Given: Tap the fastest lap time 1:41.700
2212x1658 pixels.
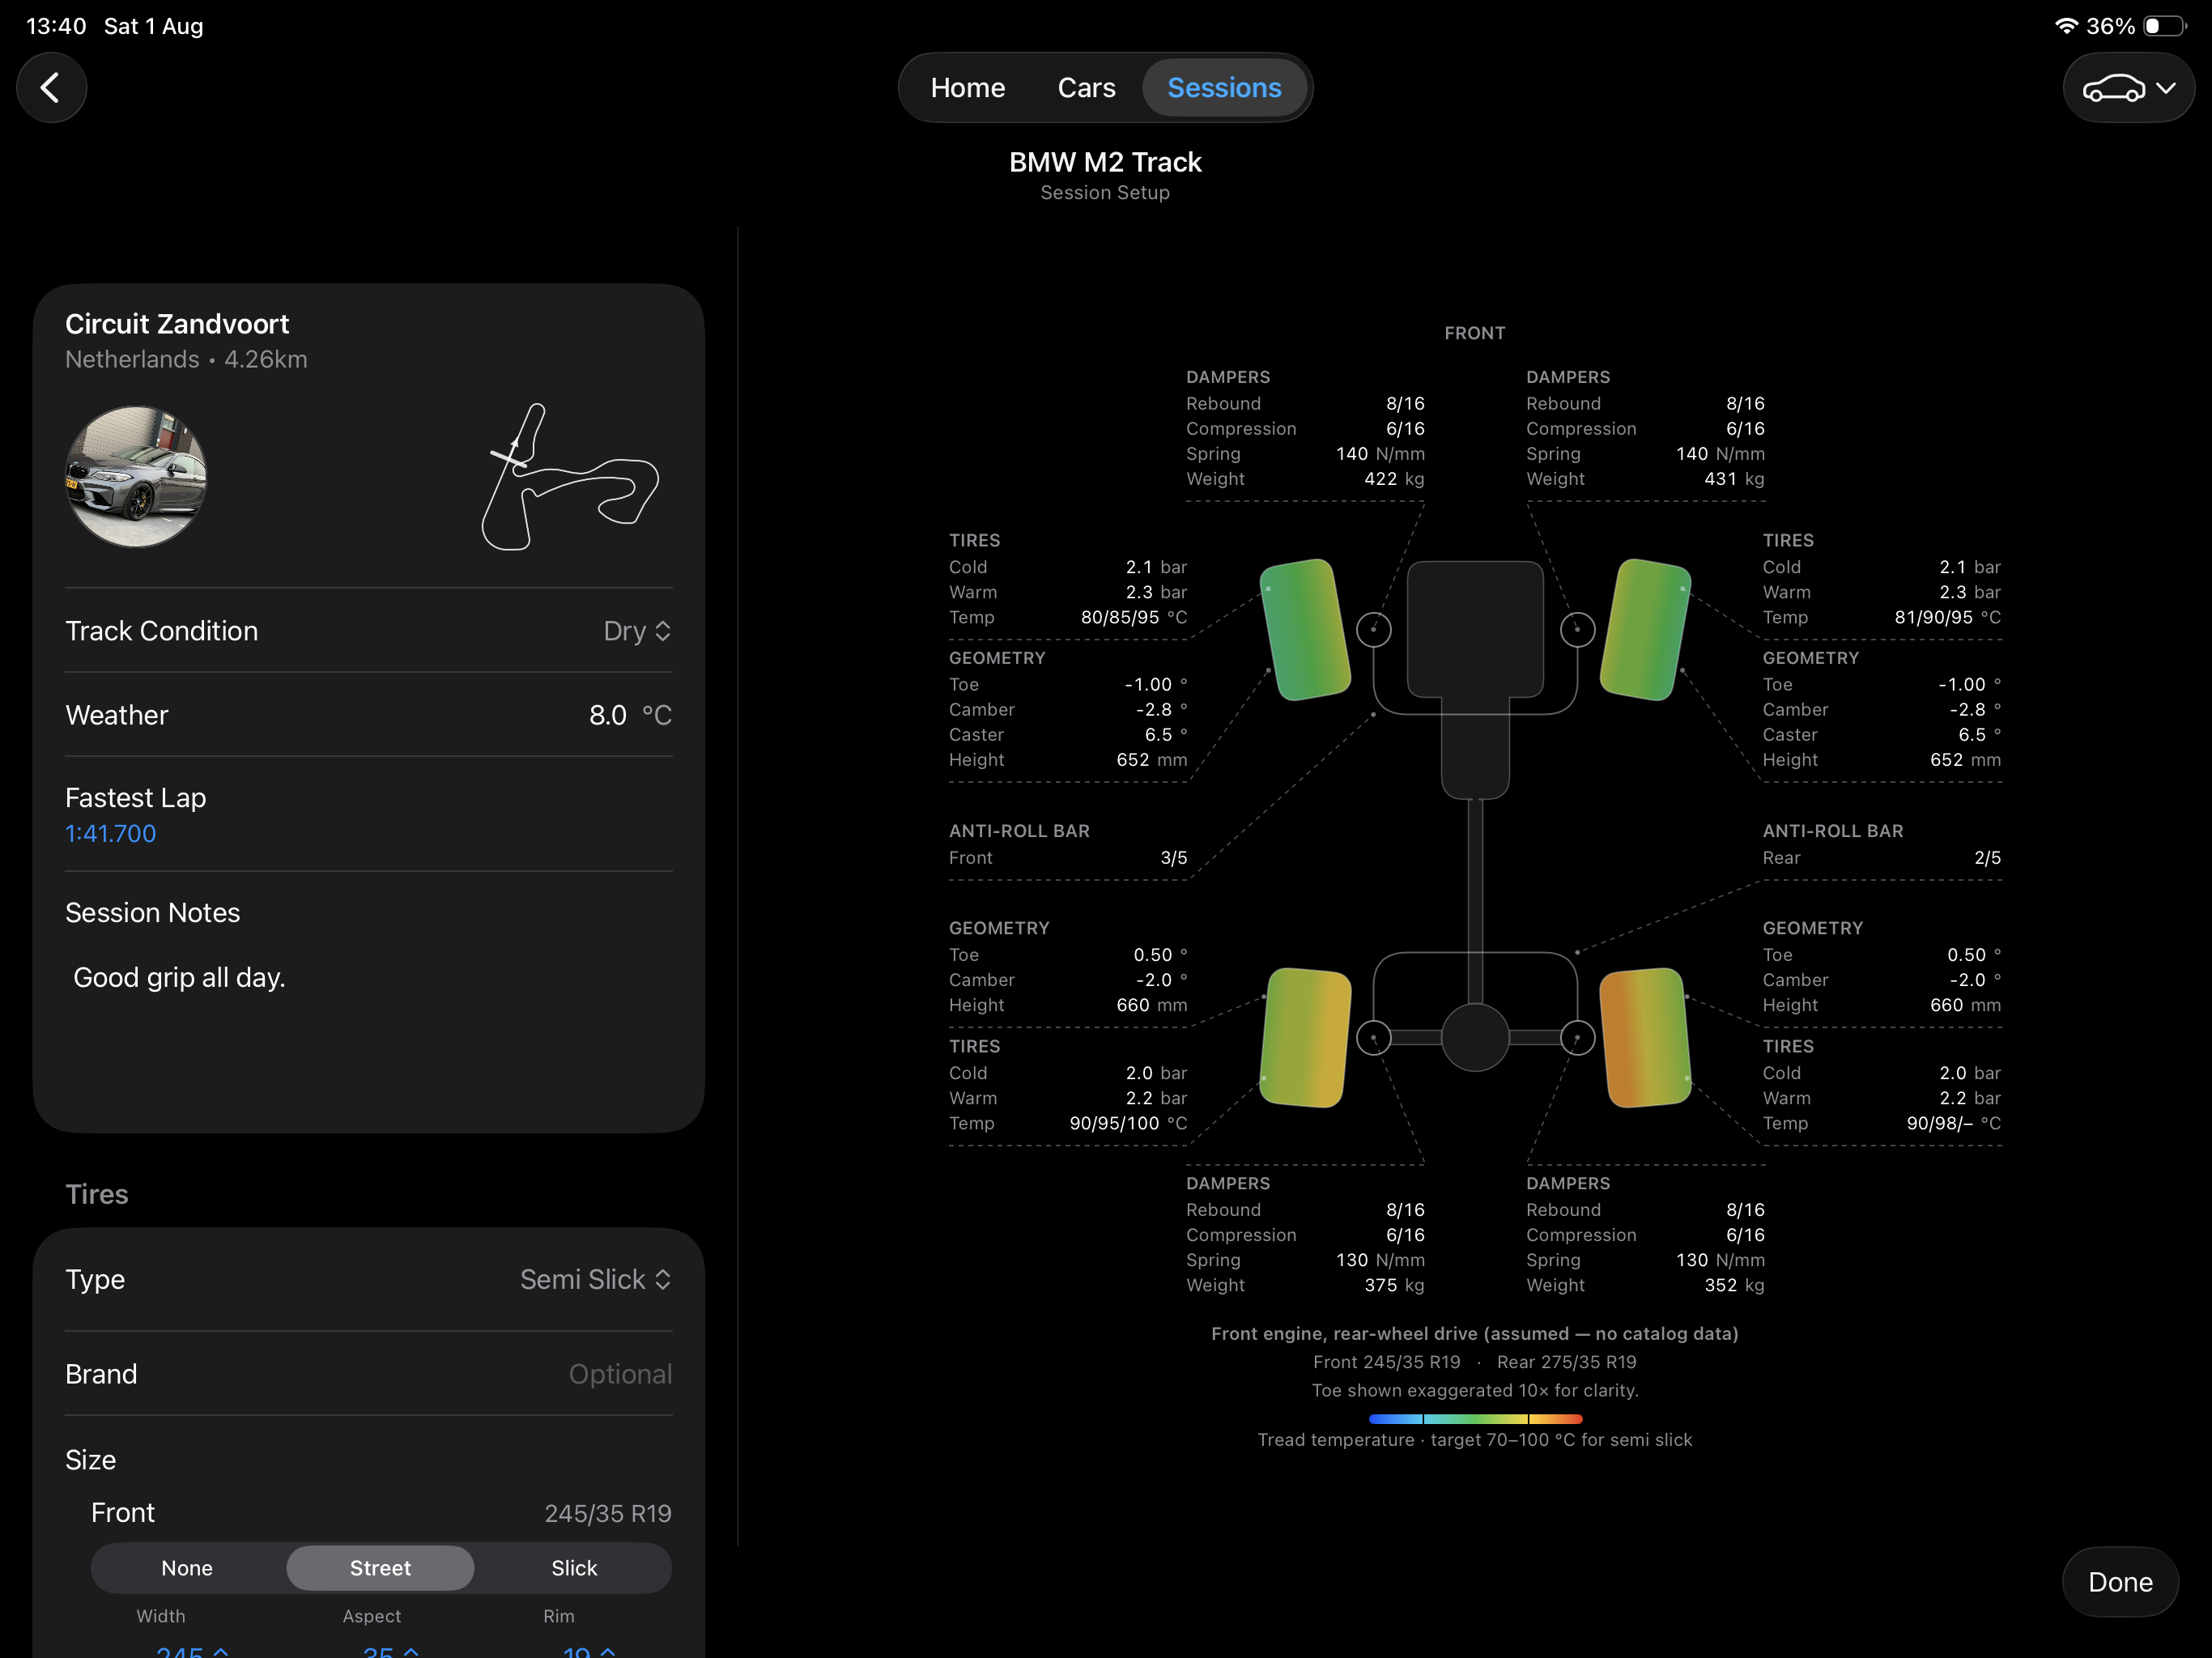Looking at the screenshot, I should click(111, 833).
